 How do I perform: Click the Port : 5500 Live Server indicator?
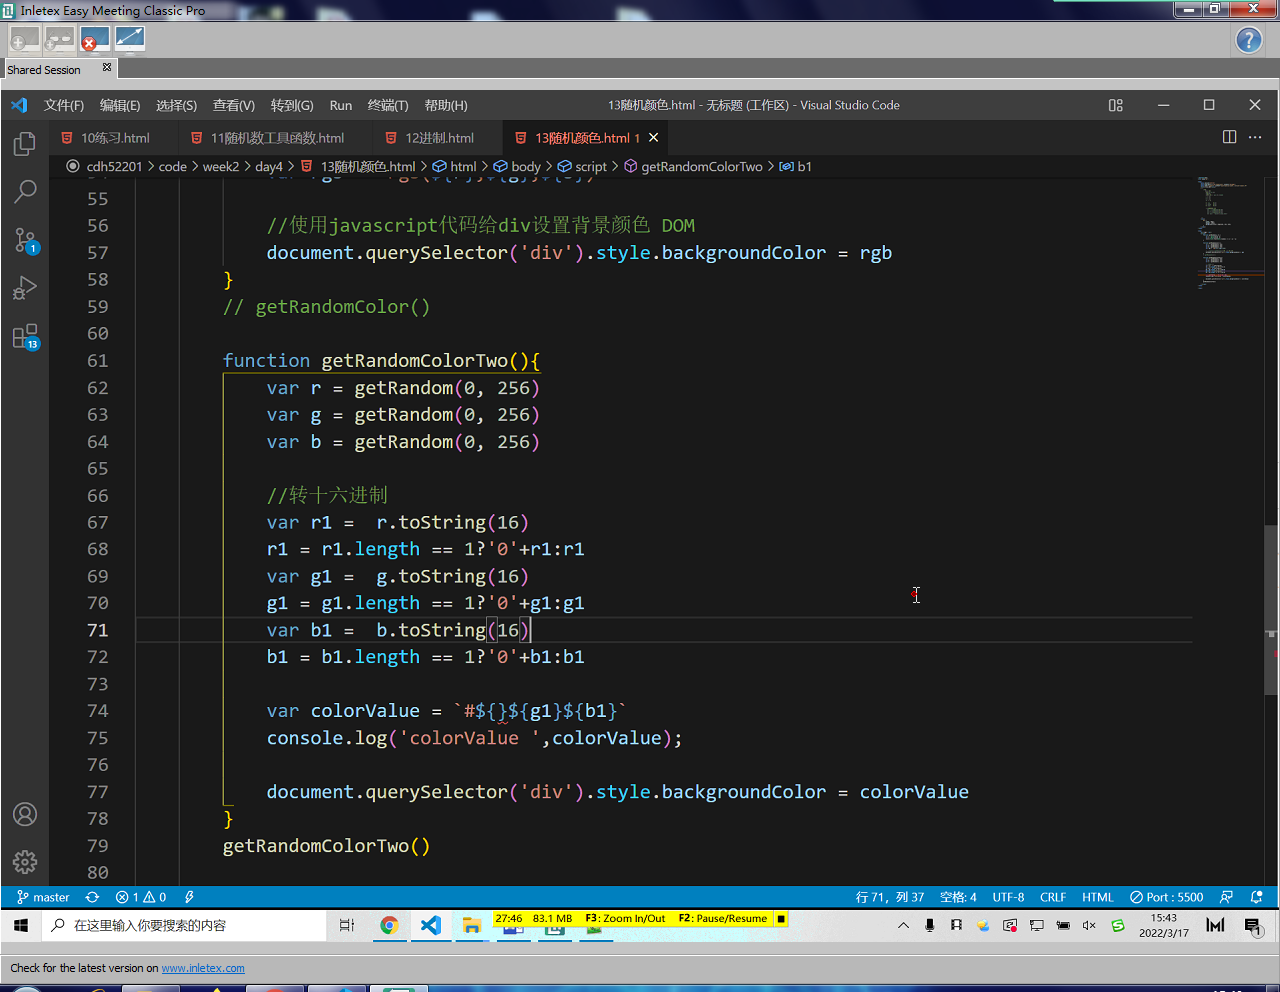coord(1166,897)
